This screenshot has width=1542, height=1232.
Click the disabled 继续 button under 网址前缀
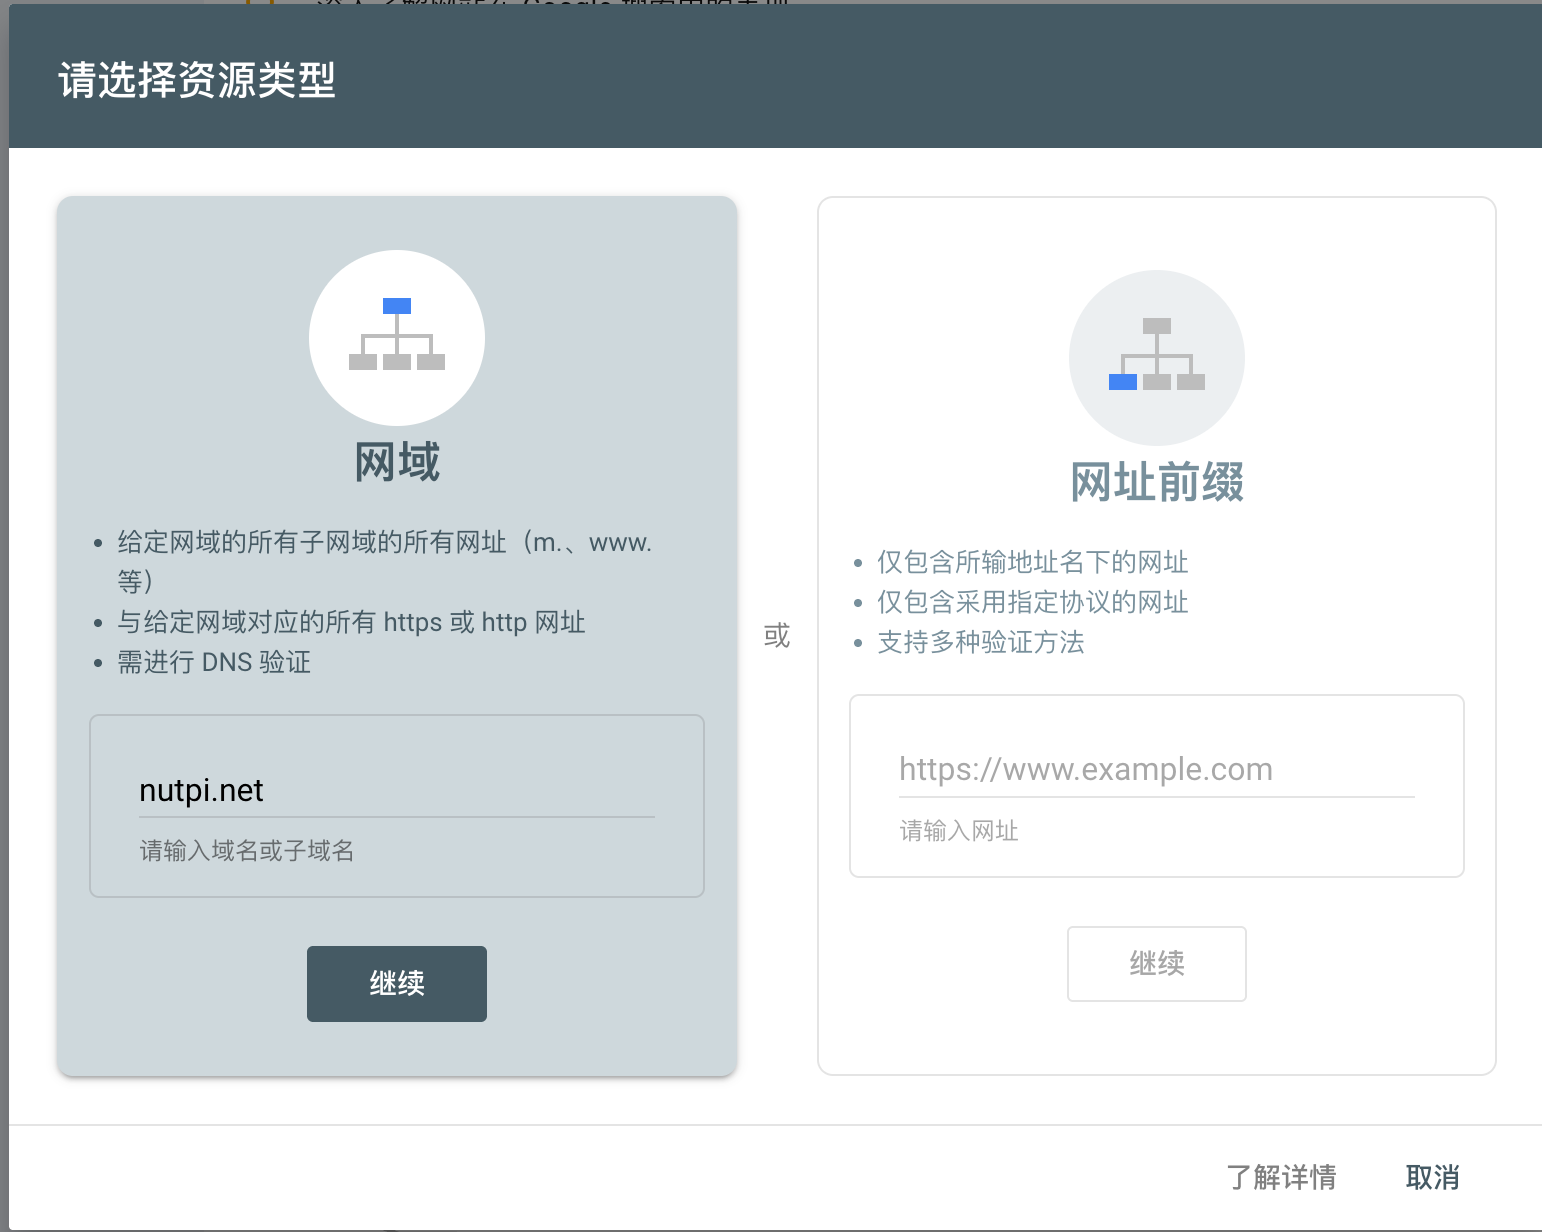coord(1157,964)
